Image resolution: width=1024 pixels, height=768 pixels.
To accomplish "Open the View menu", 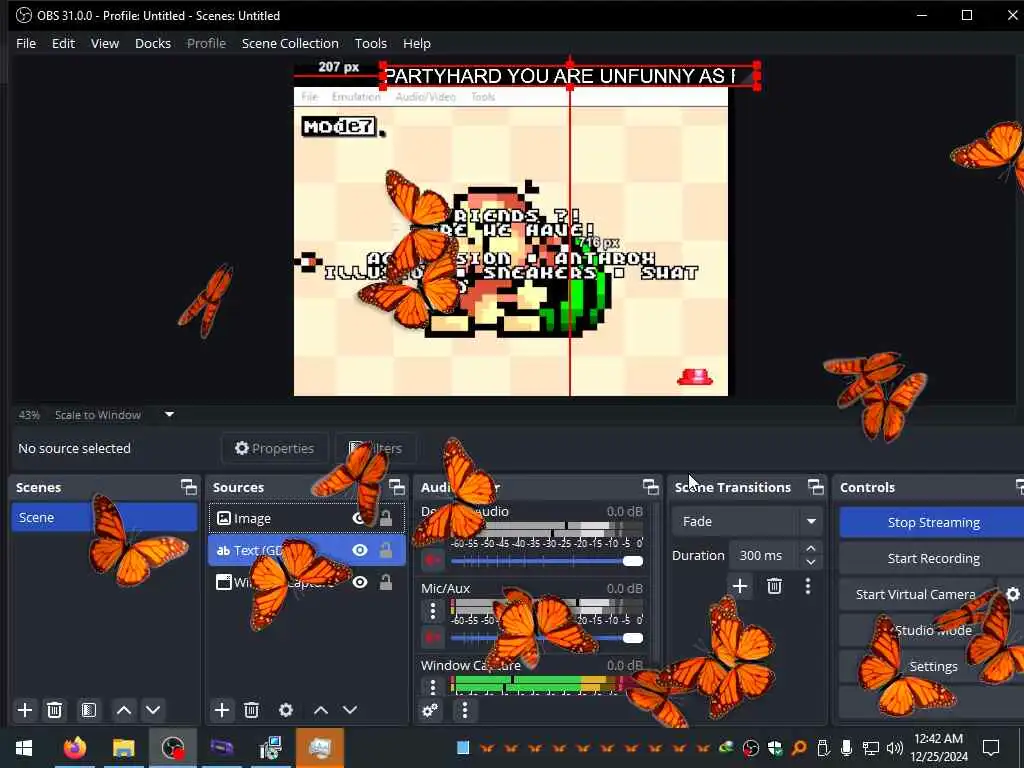I will click(x=104, y=43).
